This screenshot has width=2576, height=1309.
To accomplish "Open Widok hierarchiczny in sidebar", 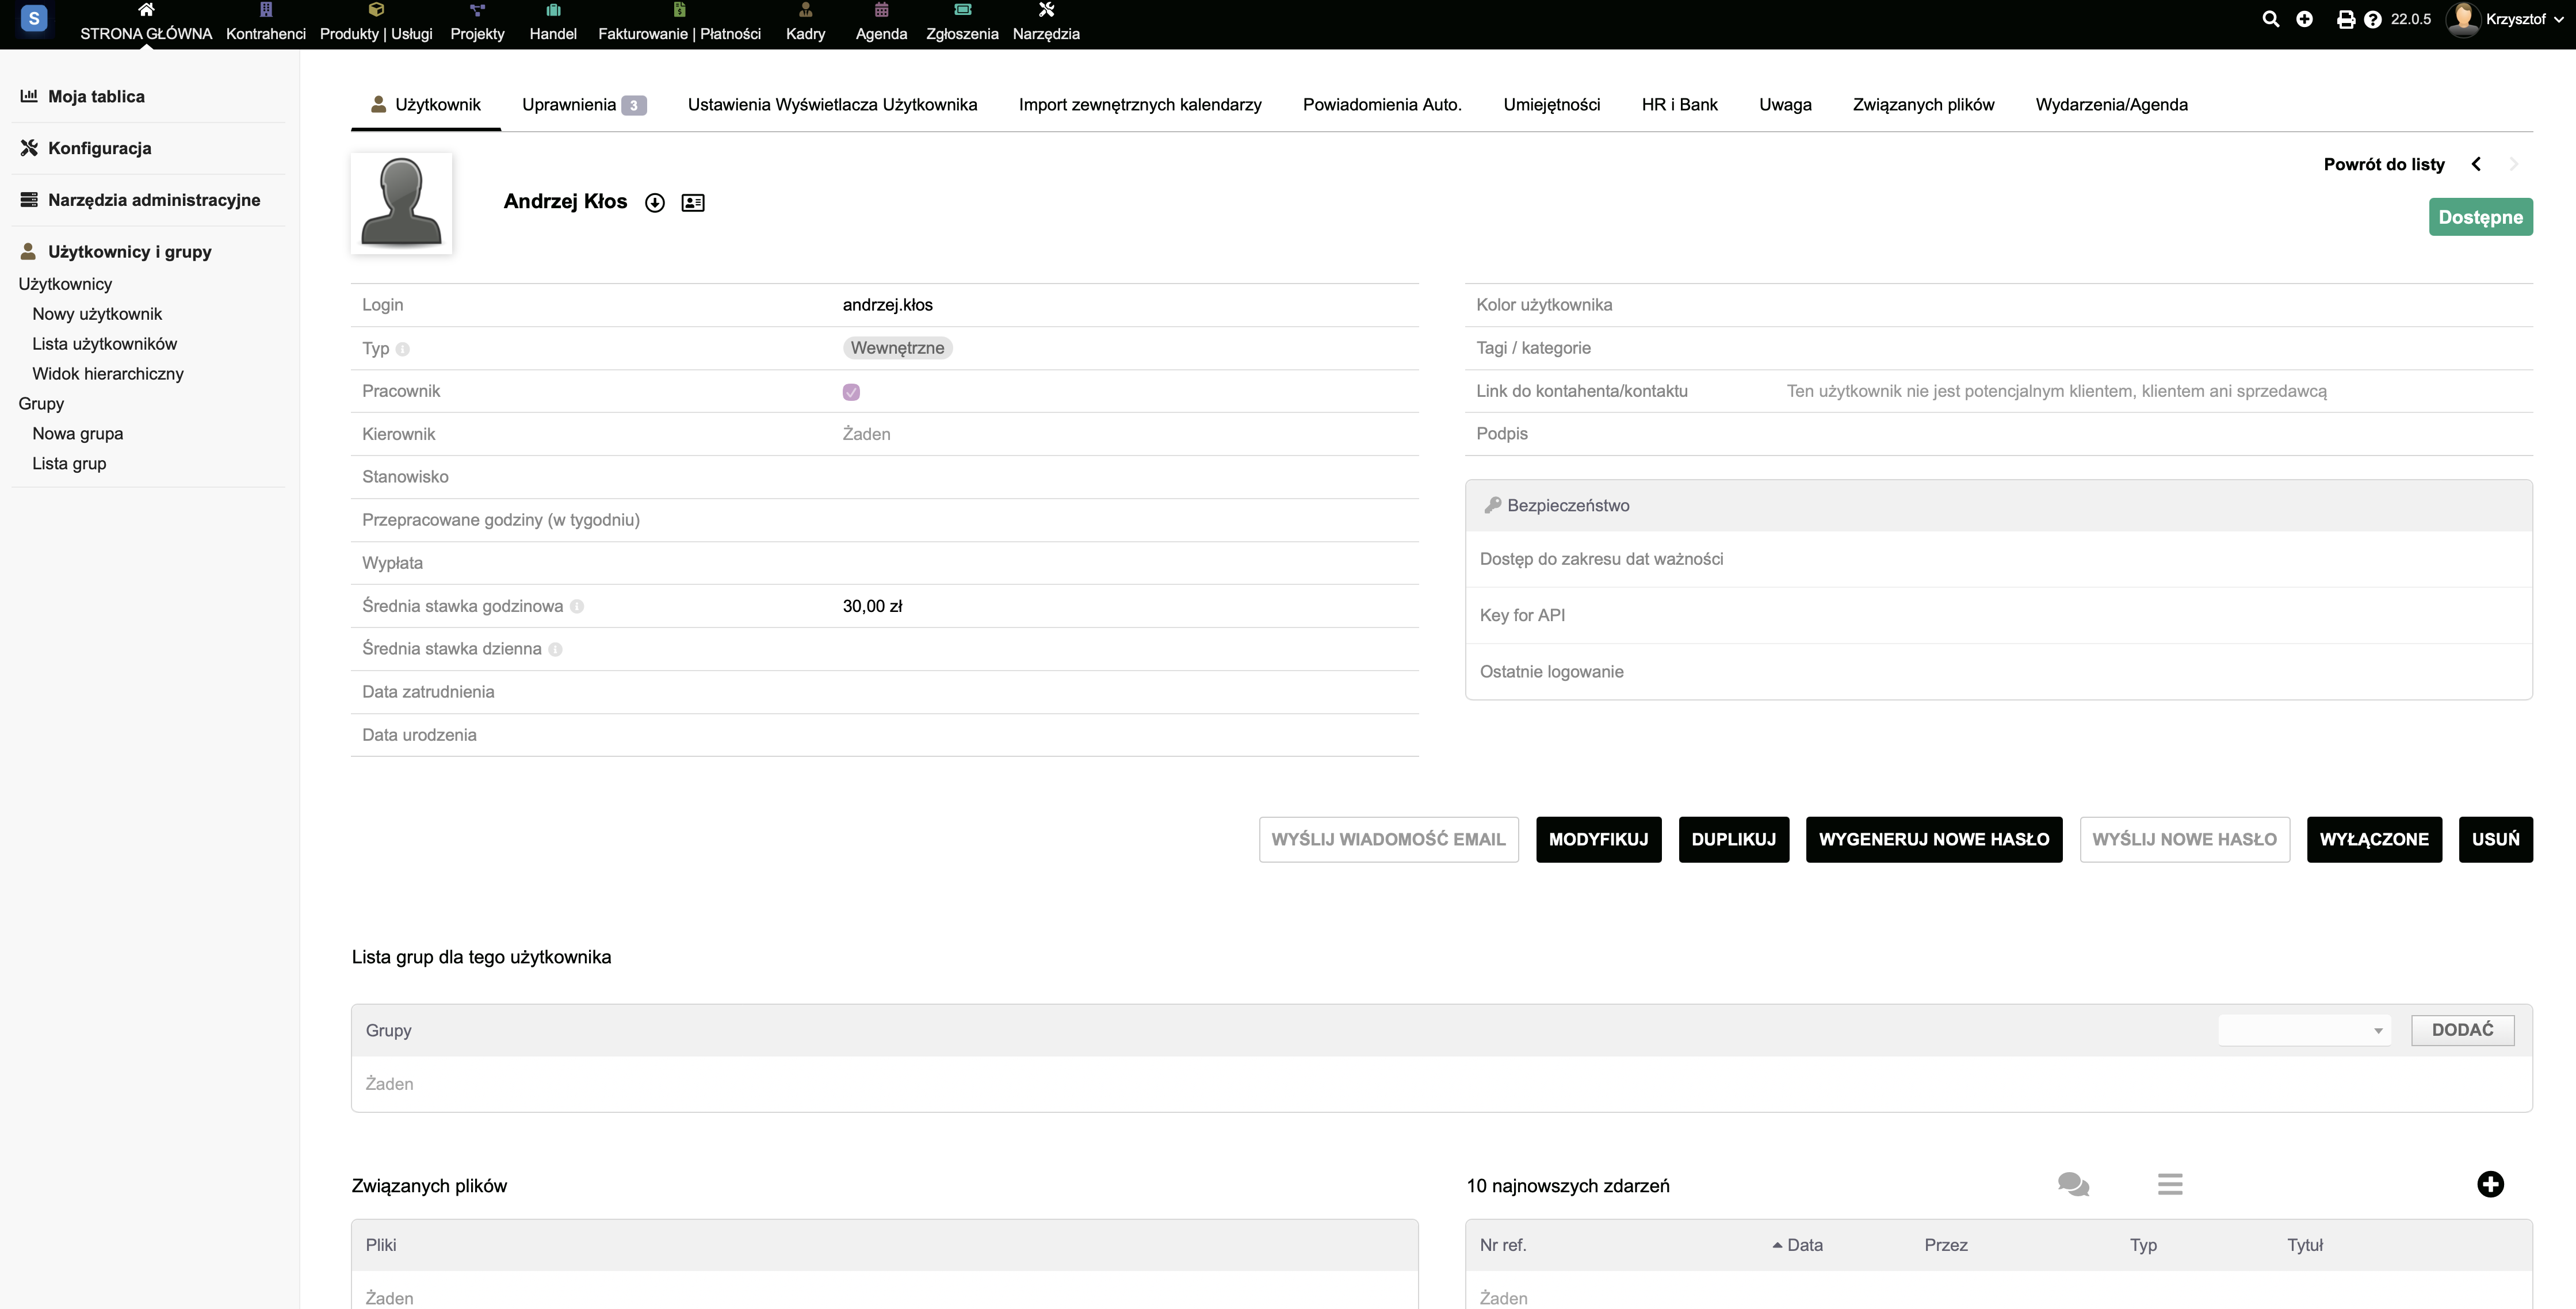I will [108, 374].
